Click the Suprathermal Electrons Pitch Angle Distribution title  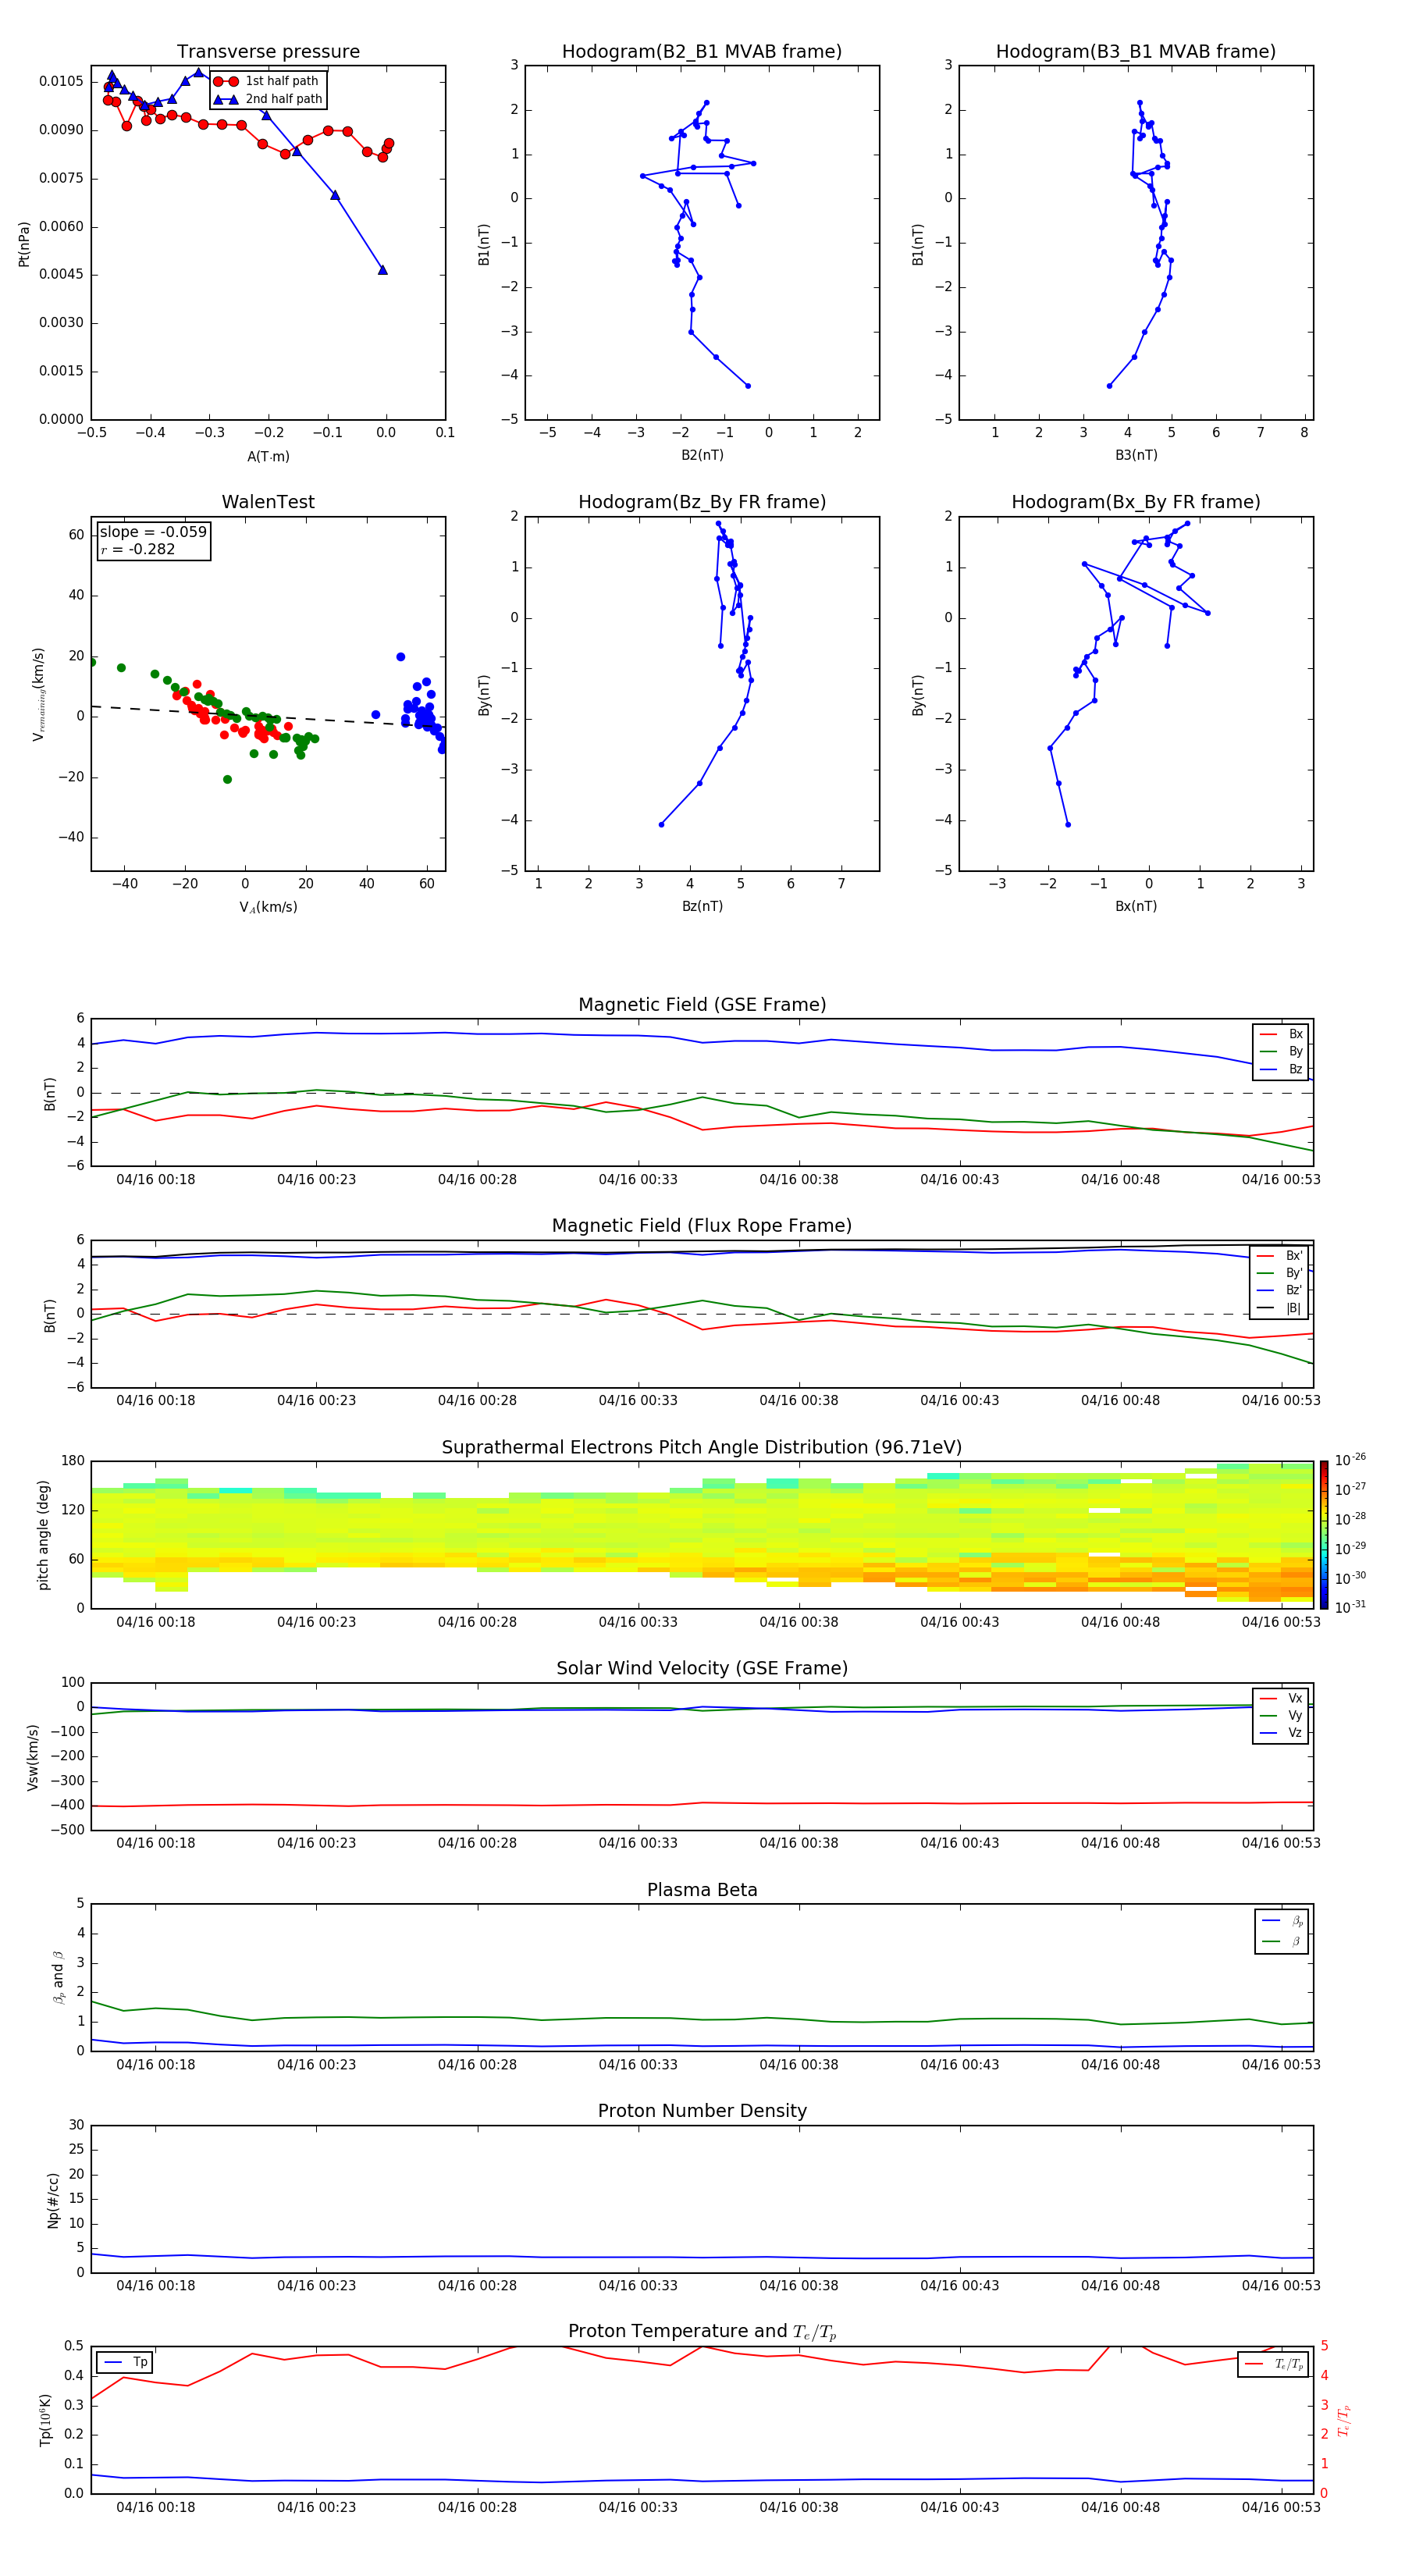coord(702,1448)
